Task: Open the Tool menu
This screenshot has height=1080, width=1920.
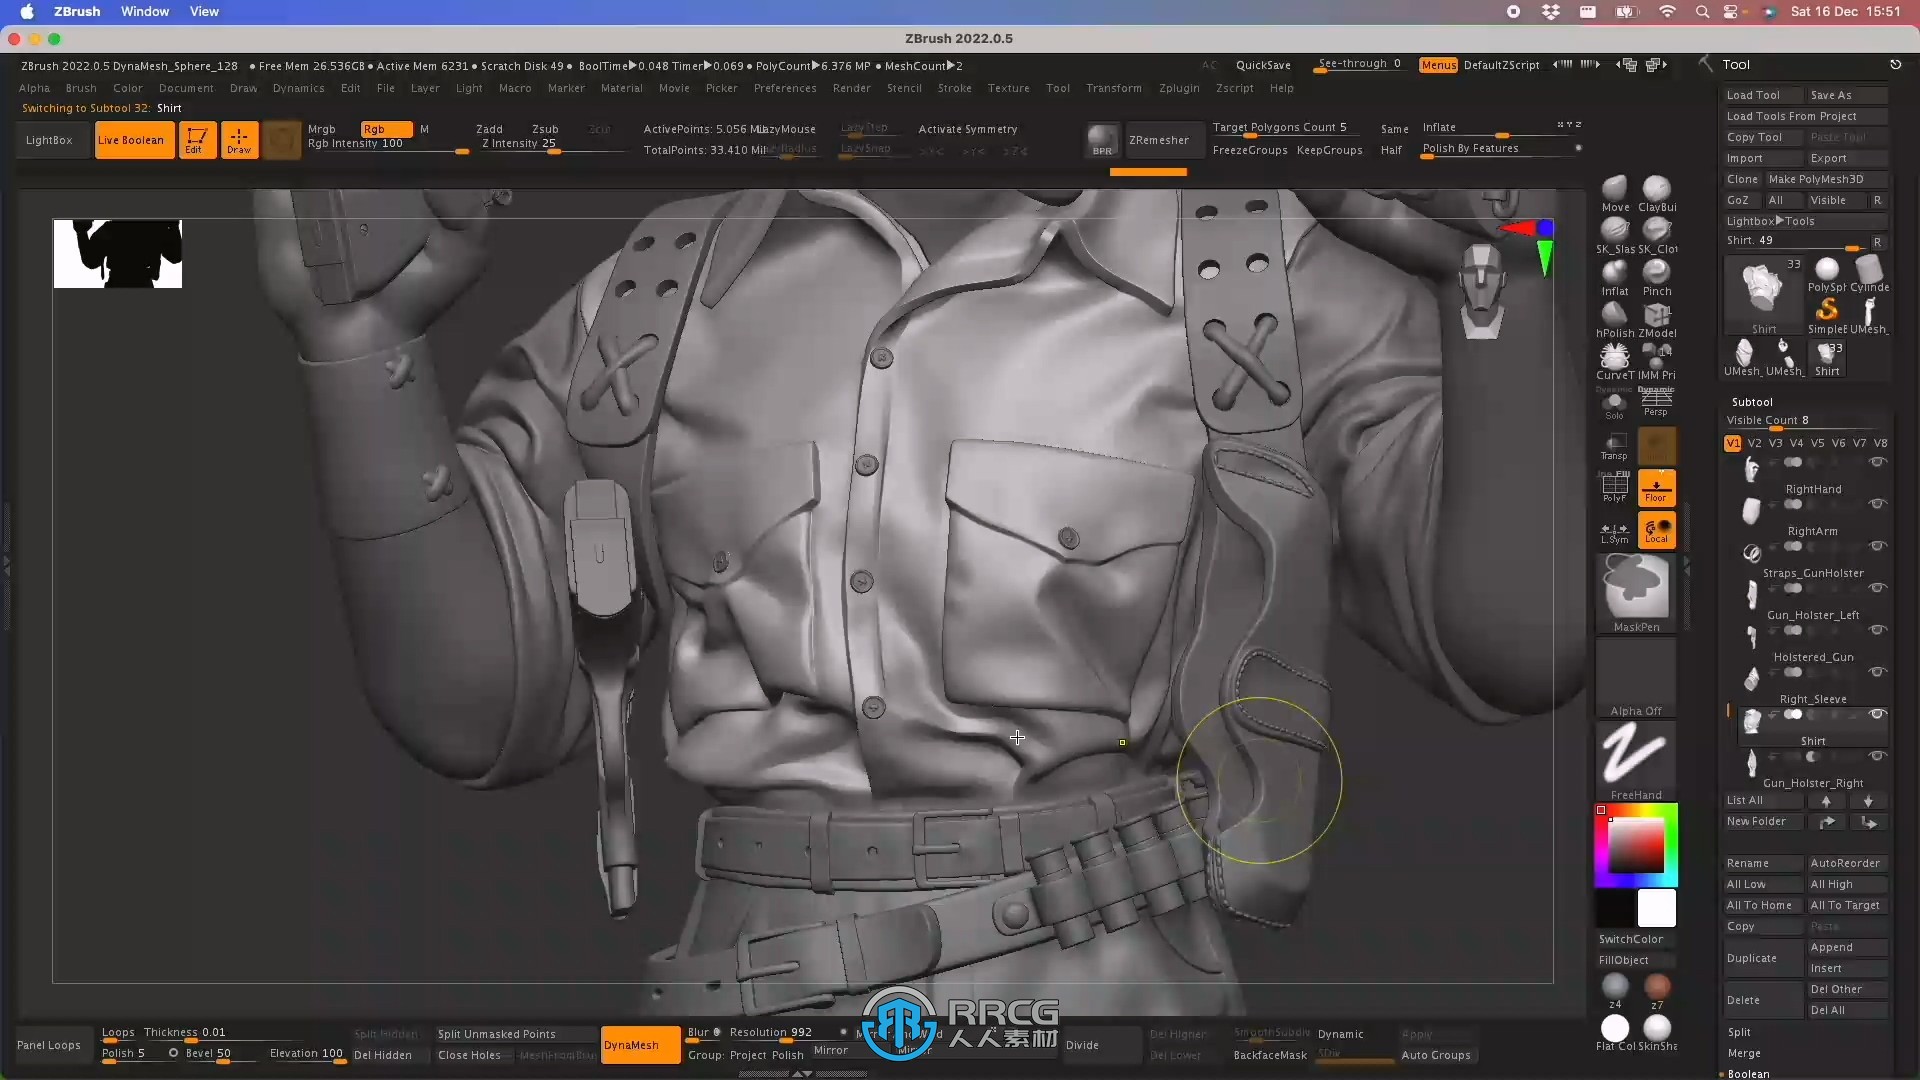Action: click(1058, 88)
